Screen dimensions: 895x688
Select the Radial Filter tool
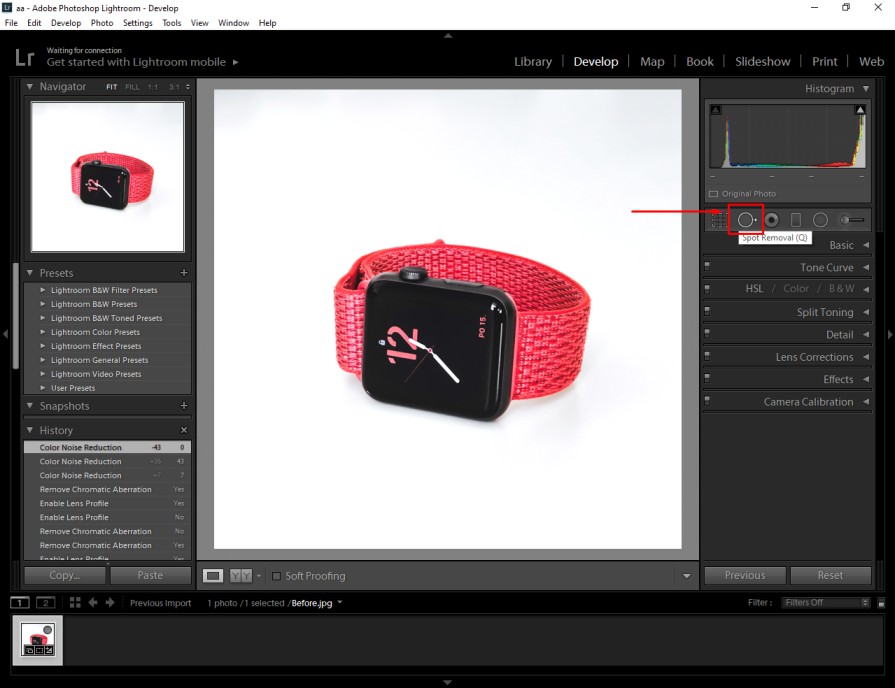820,220
